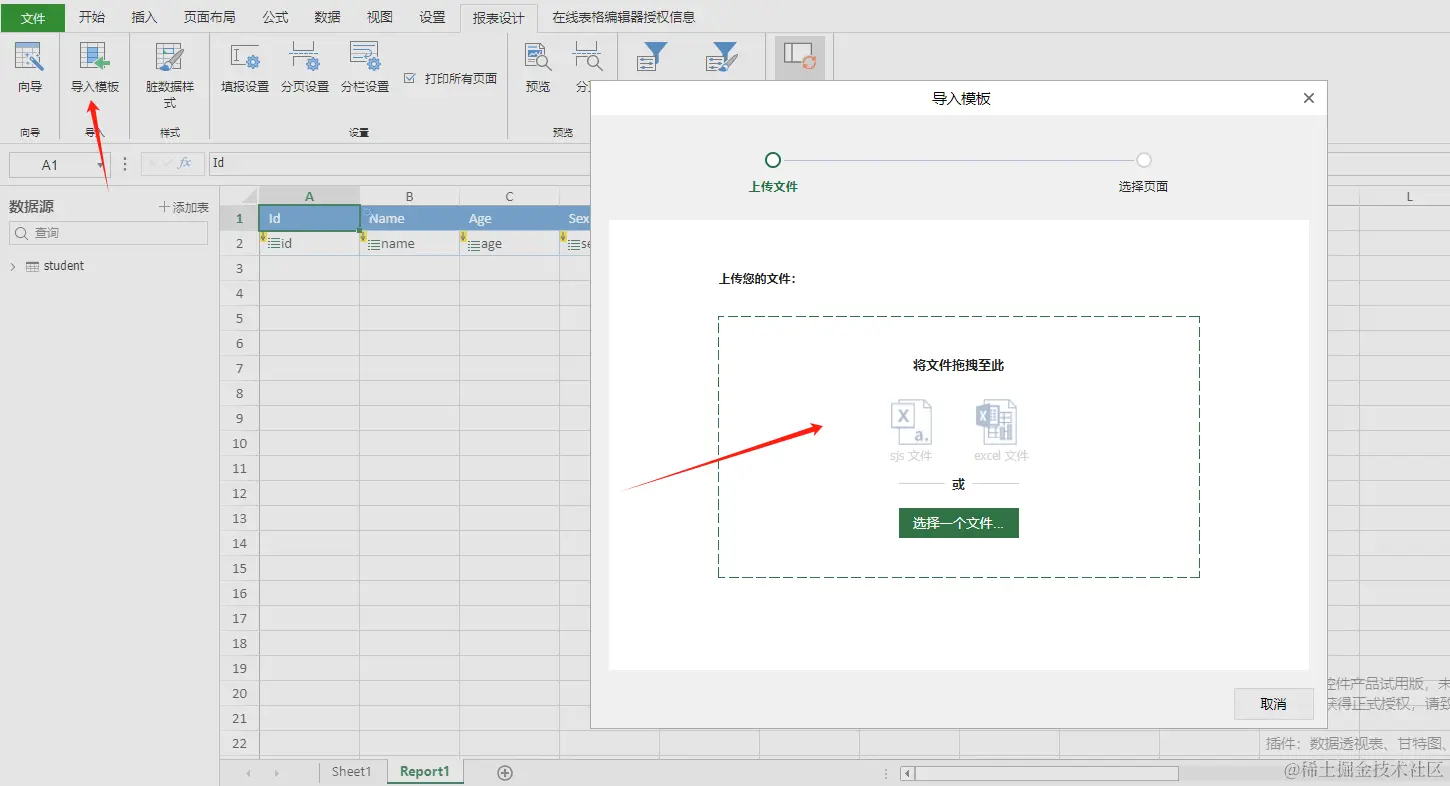Click the student table icon
Viewport: 1450px width, 786px height.
(32, 267)
